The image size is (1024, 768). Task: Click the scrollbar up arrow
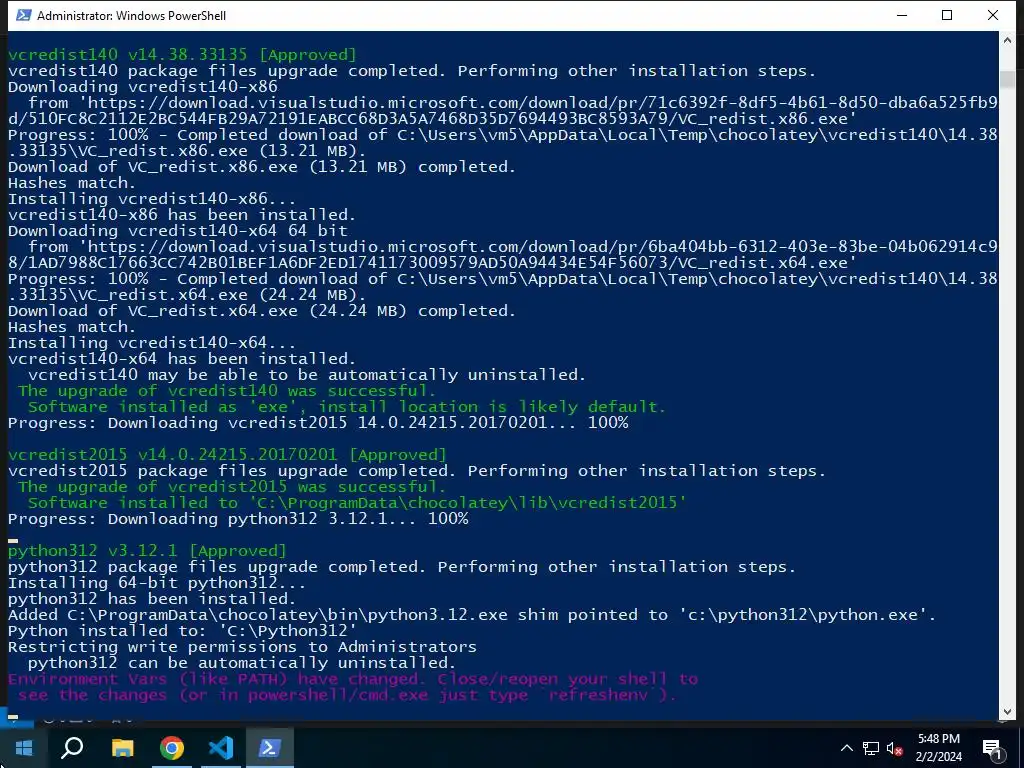coord(1006,40)
